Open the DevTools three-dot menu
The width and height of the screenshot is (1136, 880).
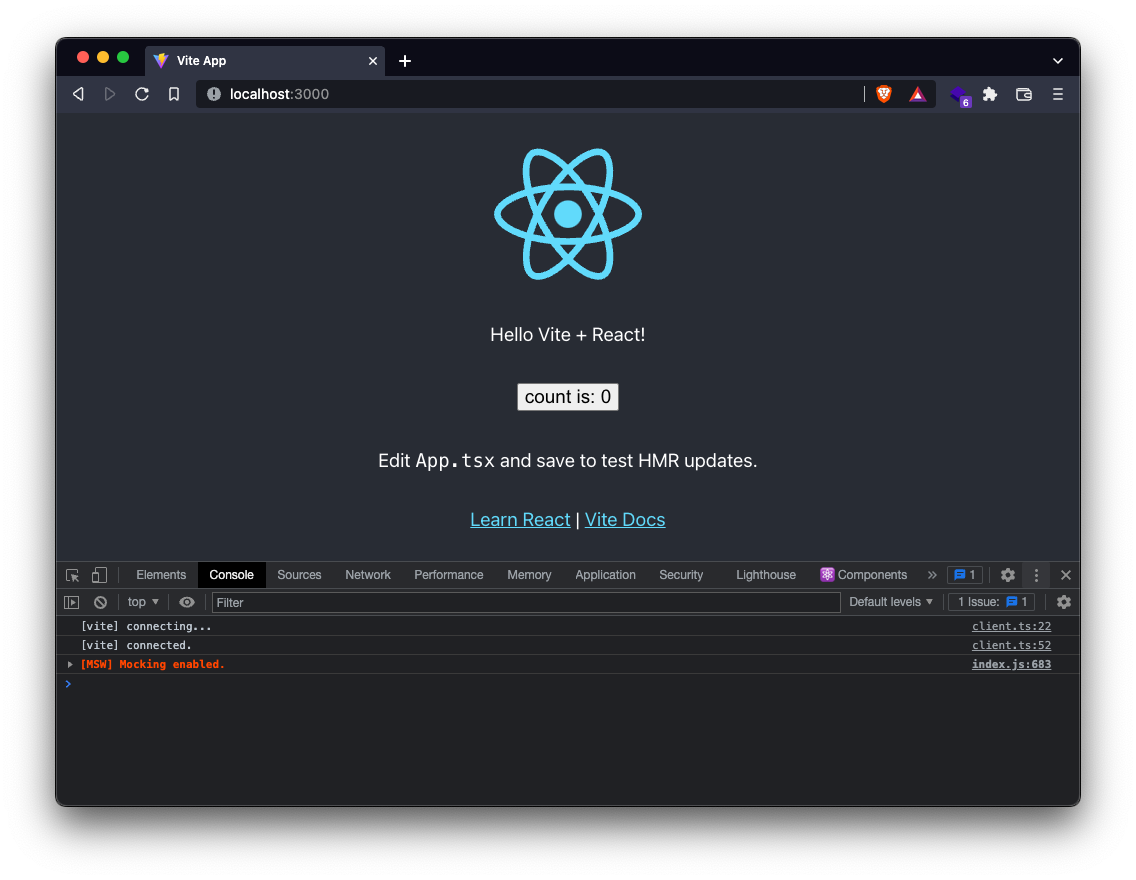[x=1036, y=575]
